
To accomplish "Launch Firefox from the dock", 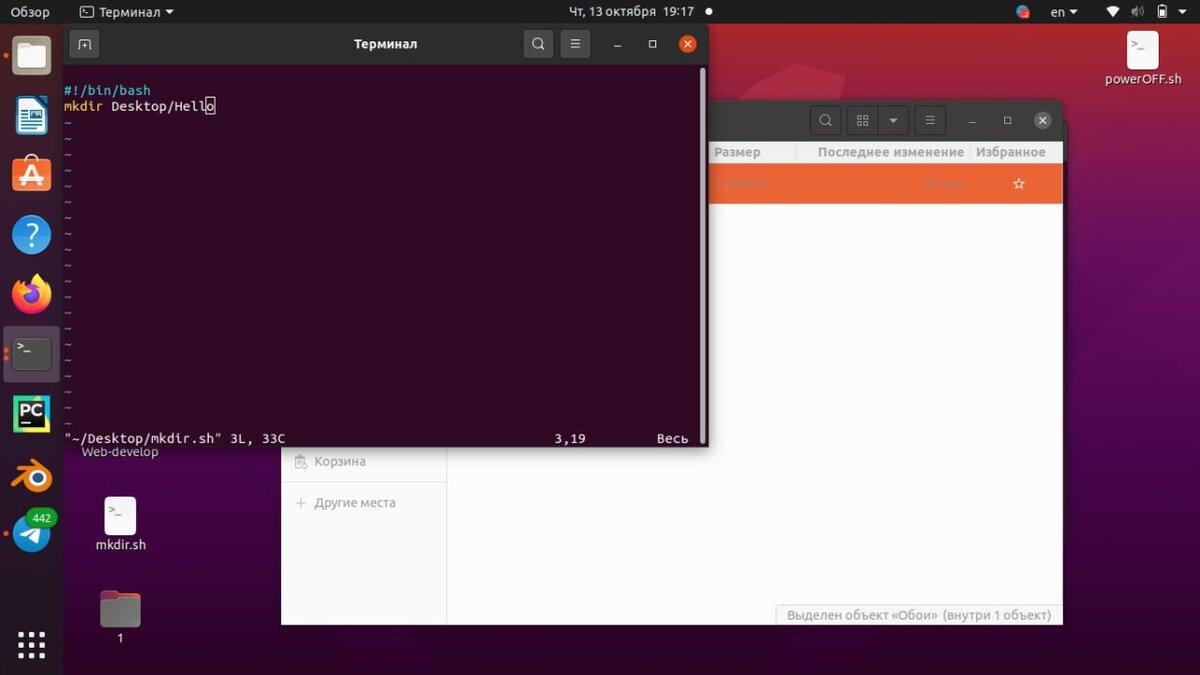I will click(32, 294).
